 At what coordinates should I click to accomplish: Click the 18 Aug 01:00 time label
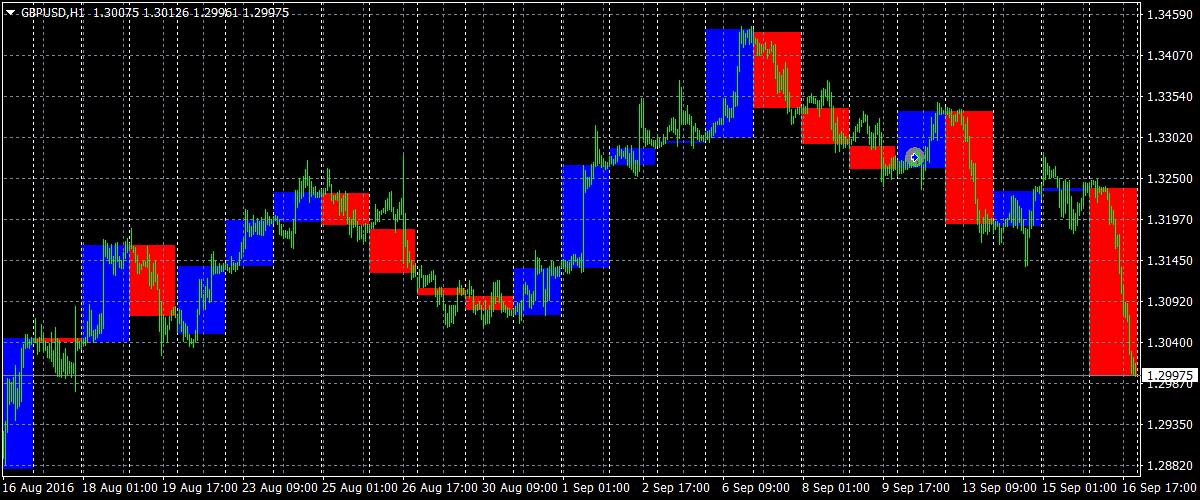pyautogui.click(x=119, y=488)
